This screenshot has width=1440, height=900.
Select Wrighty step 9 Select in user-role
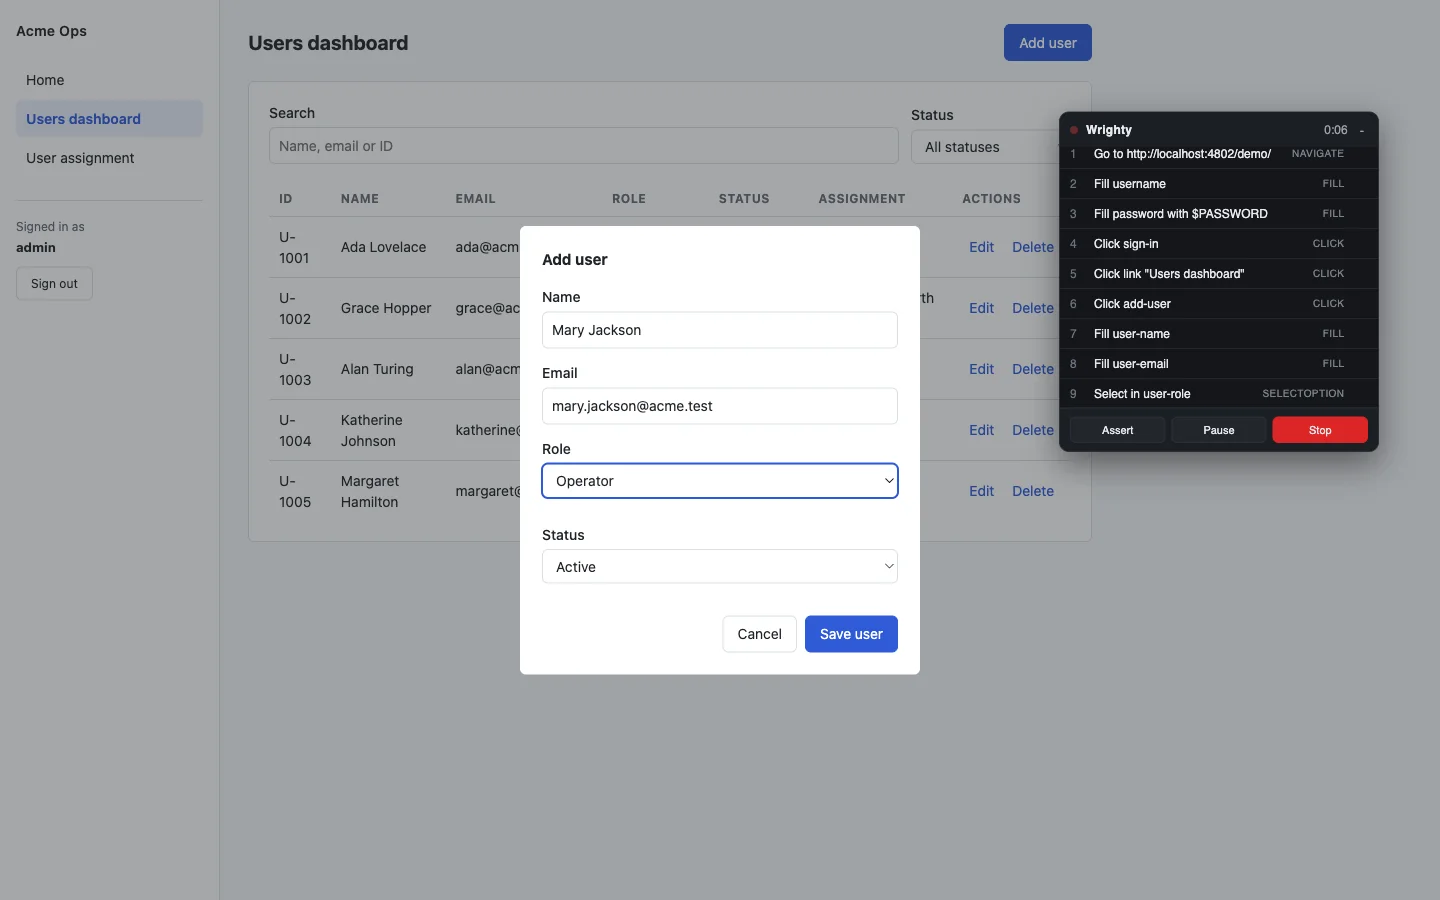click(x=1218, y=394)
